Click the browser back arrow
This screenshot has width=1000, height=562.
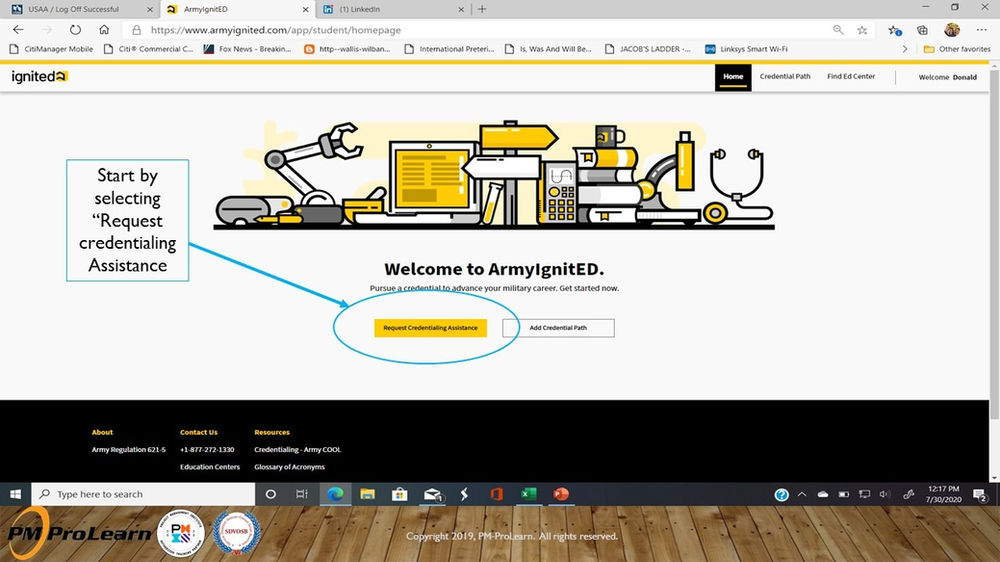coord(18,30)
